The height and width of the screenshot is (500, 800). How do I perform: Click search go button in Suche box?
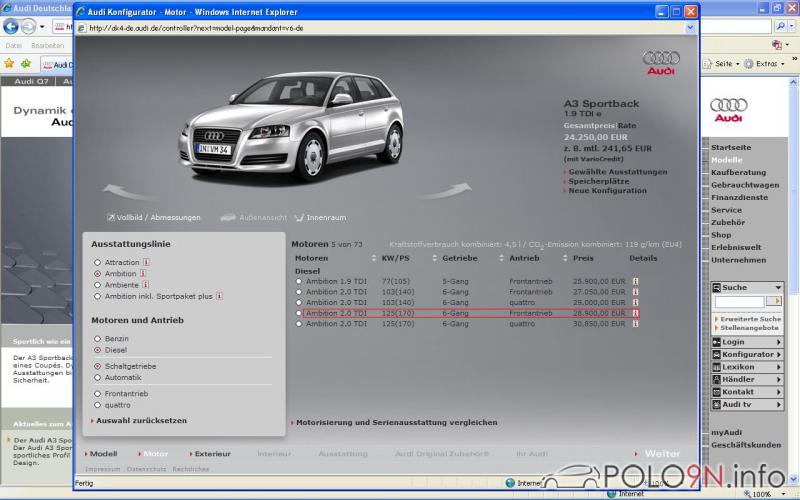tap(774, 301)
